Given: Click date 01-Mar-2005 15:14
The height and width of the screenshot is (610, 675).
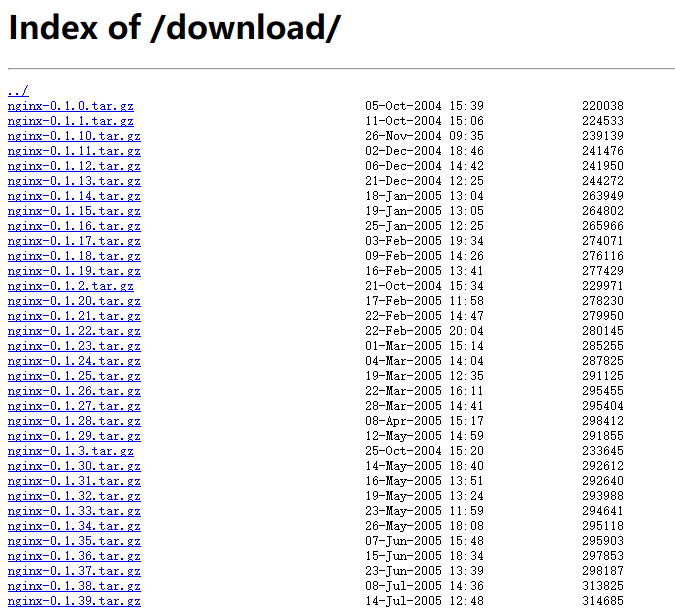Looking at the screenshot, I should (424, 346).
